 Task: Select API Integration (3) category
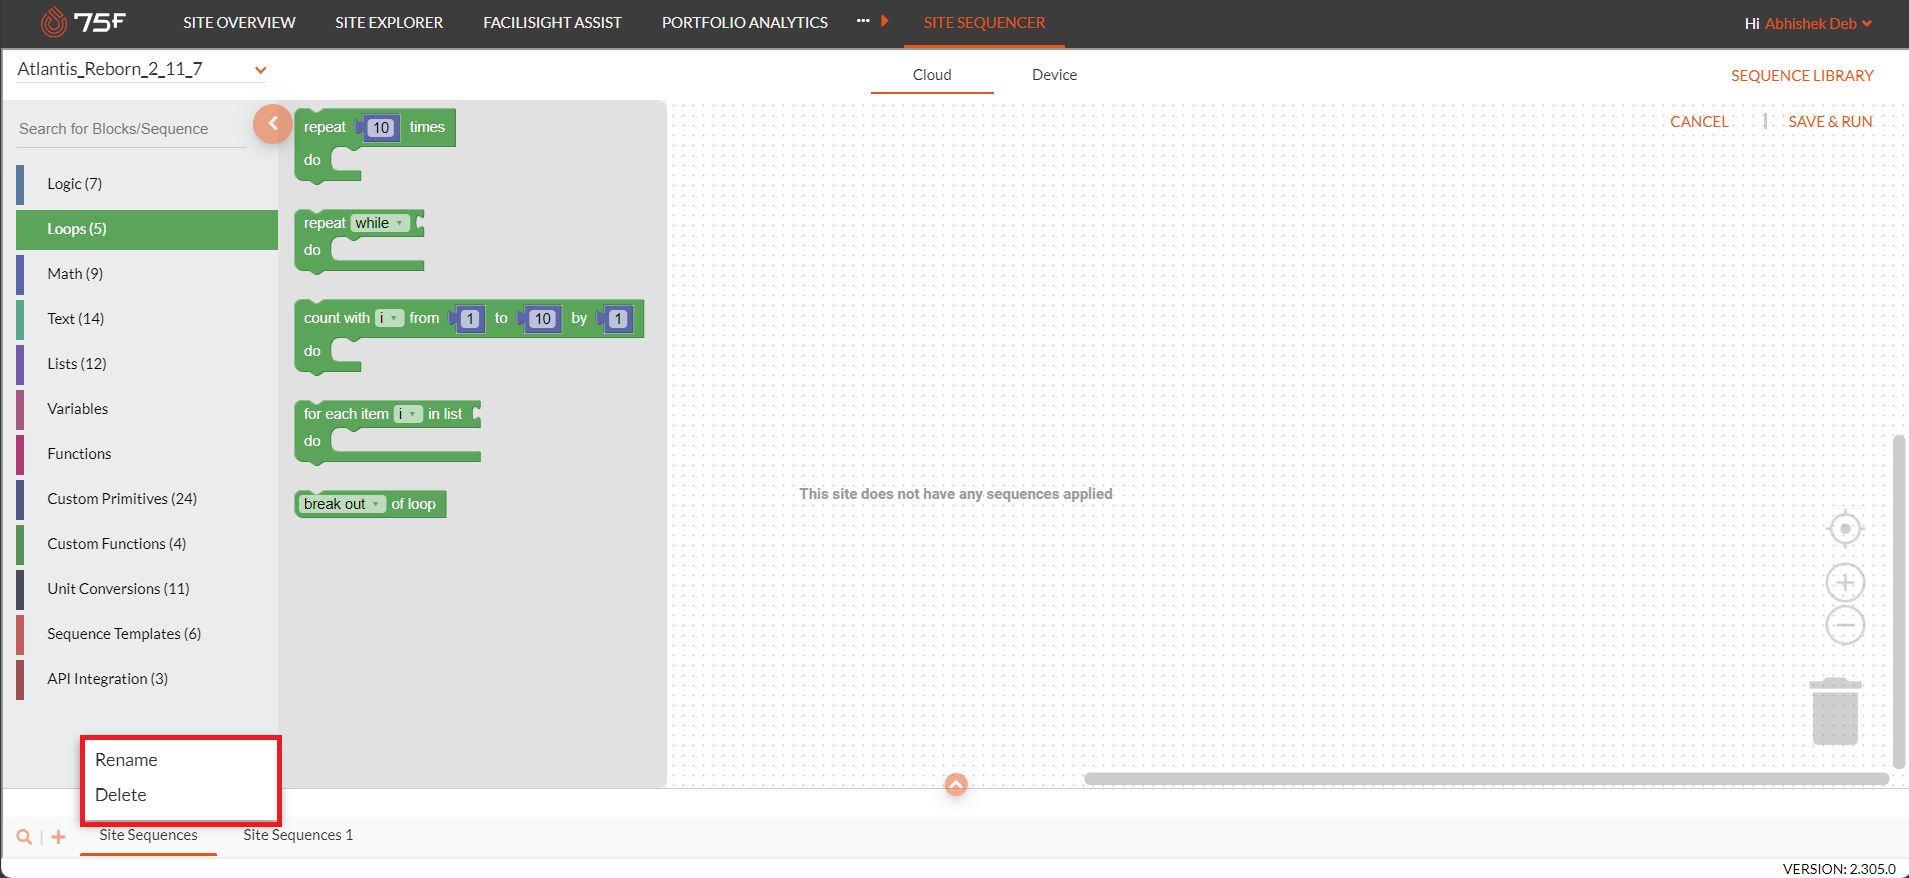147,679
